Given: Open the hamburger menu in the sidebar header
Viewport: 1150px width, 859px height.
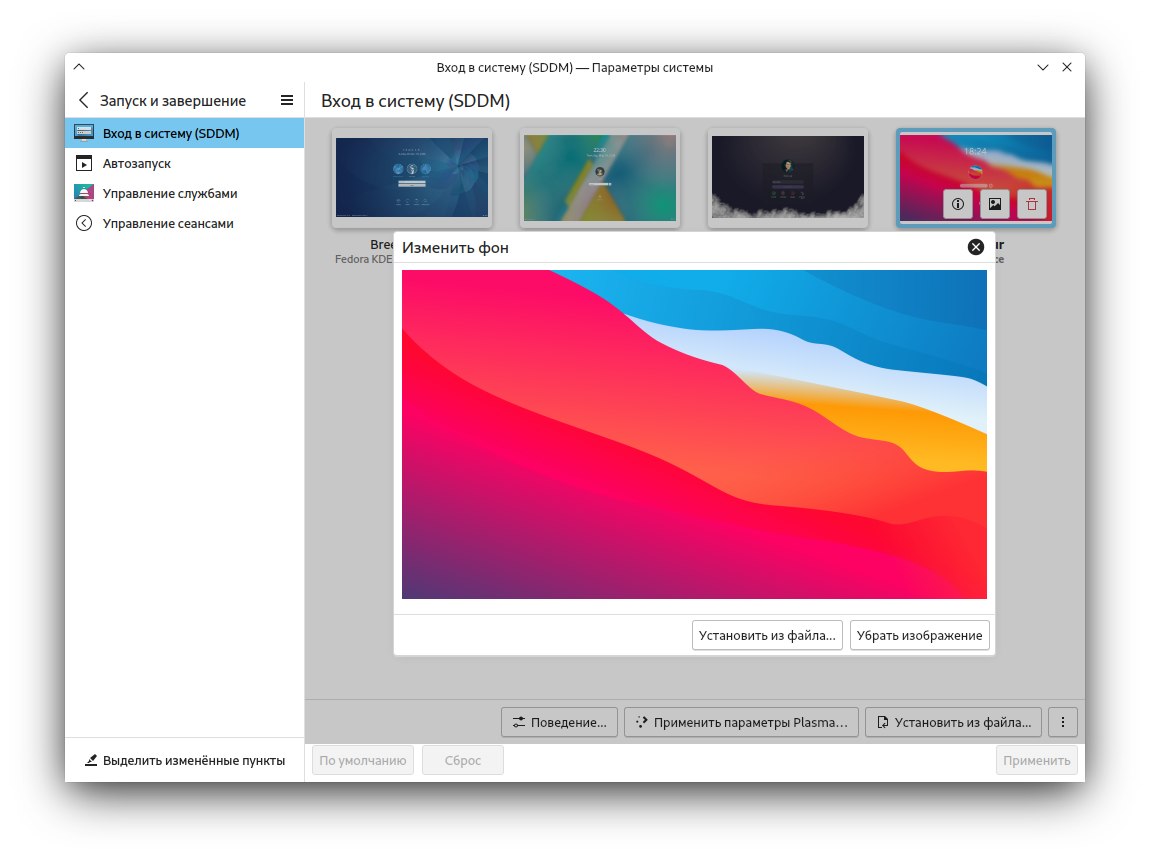Looking at the screenshot, I should coord(287,100).
